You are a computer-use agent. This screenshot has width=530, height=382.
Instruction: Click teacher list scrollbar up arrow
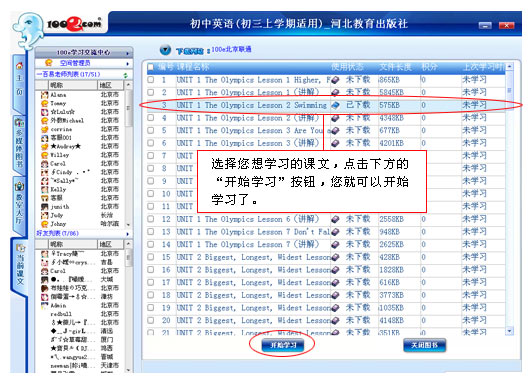[128, 85]
